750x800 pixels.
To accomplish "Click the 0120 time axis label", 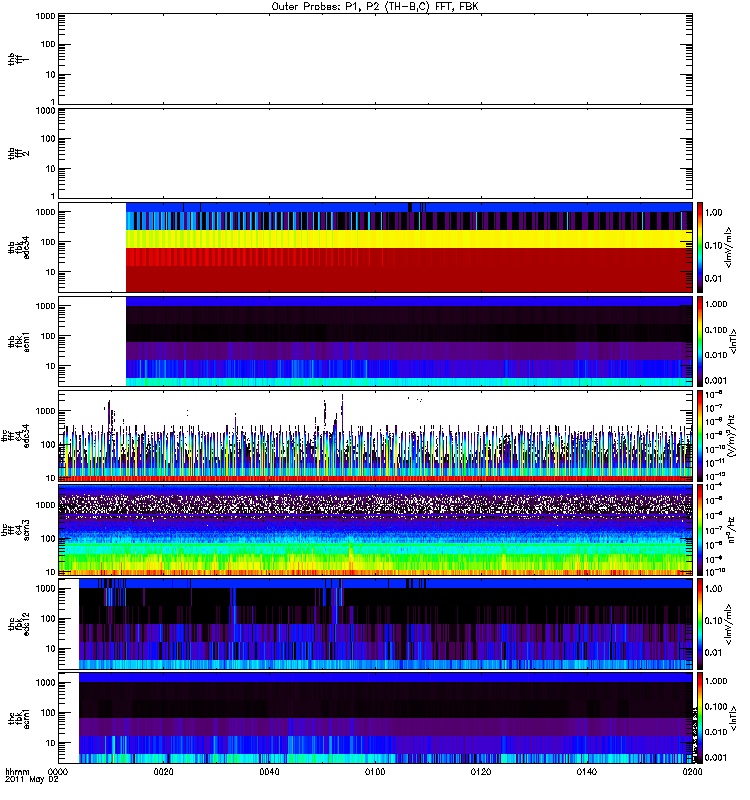I will (x=481, y=772).
